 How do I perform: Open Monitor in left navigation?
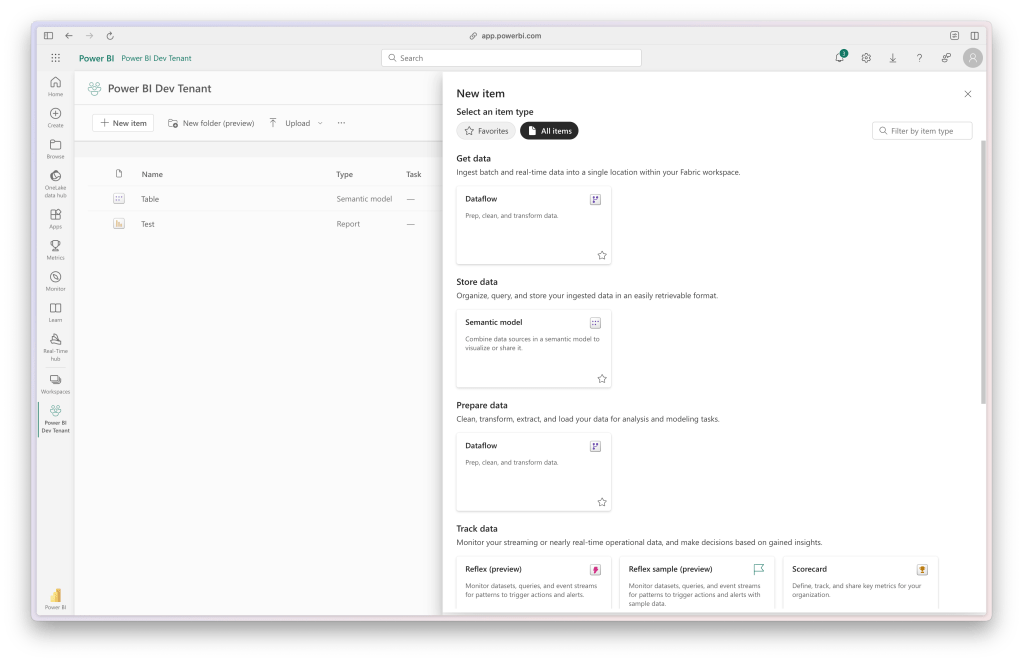click(x=55, y=280)
